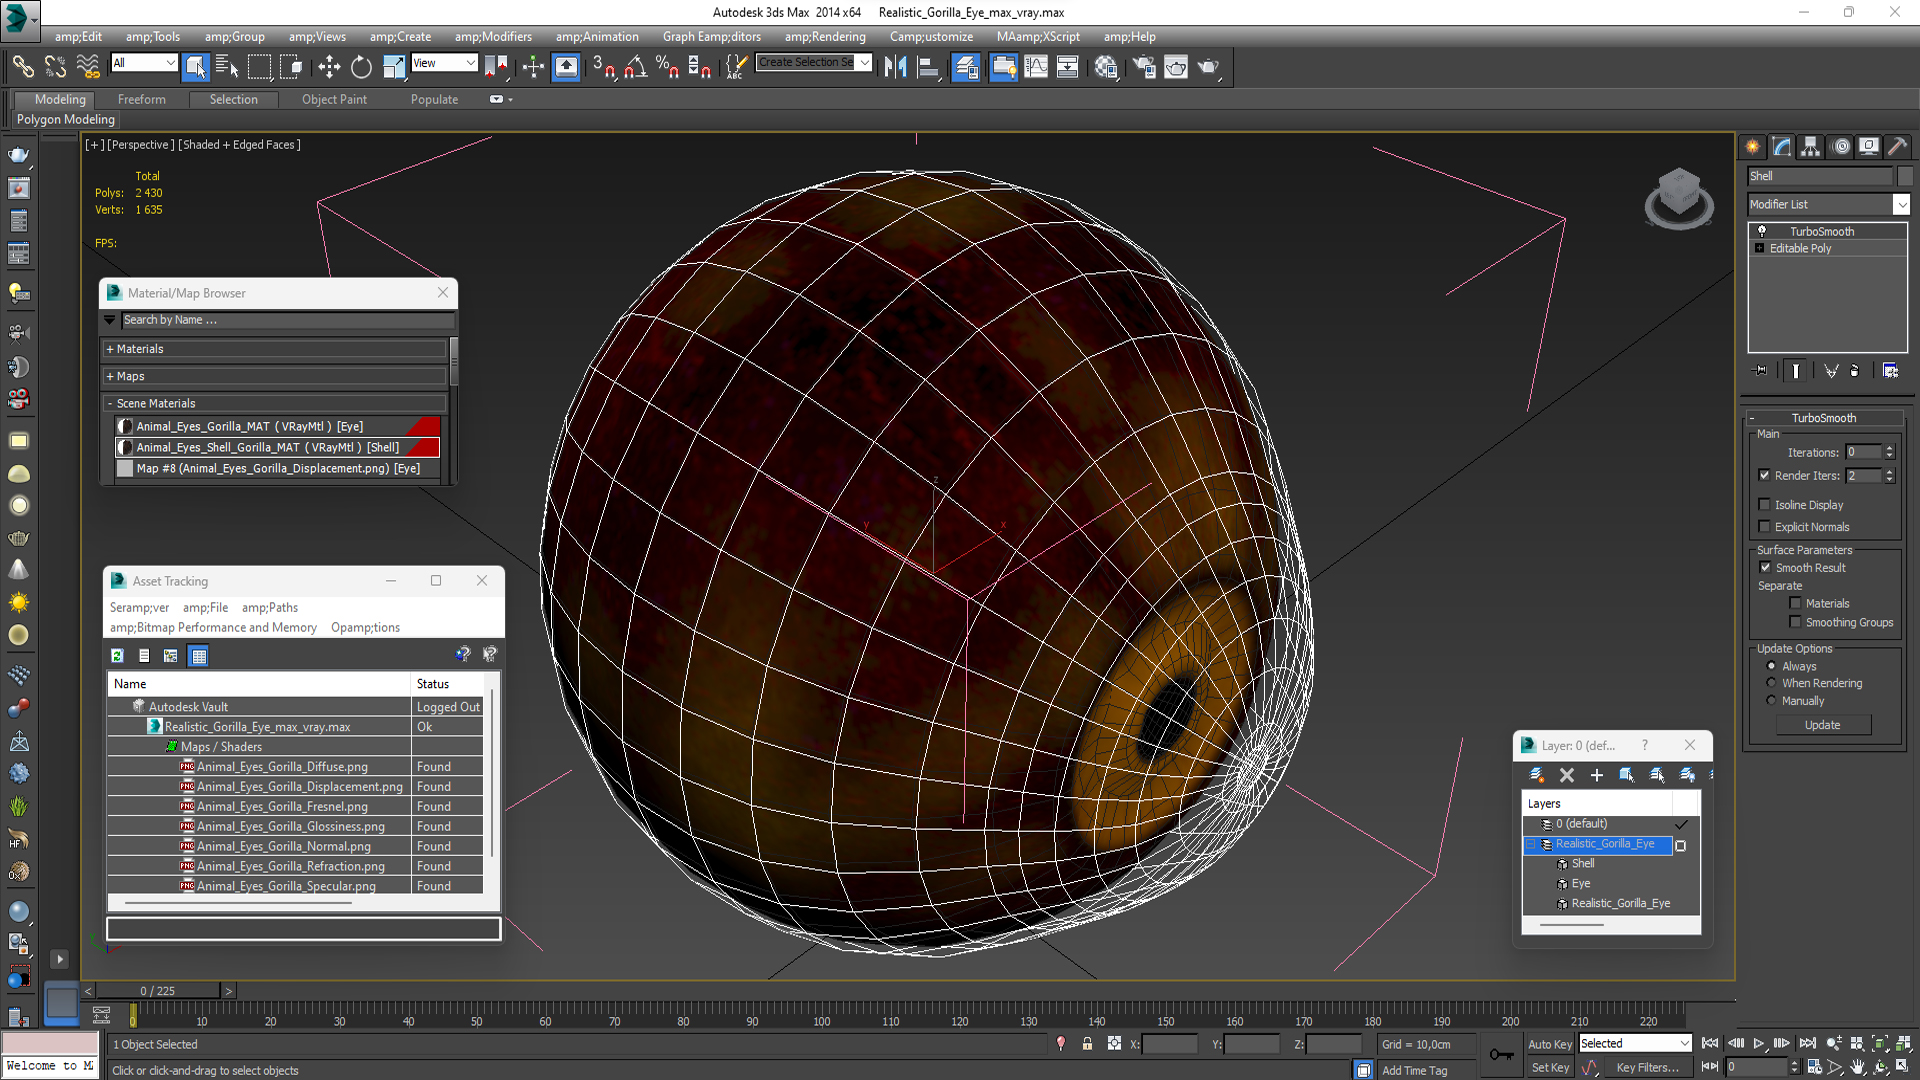Screen dimensions: 1920x1080
Task: Toggle the Smooth Result checkbox
Action: click(1765, 567)
